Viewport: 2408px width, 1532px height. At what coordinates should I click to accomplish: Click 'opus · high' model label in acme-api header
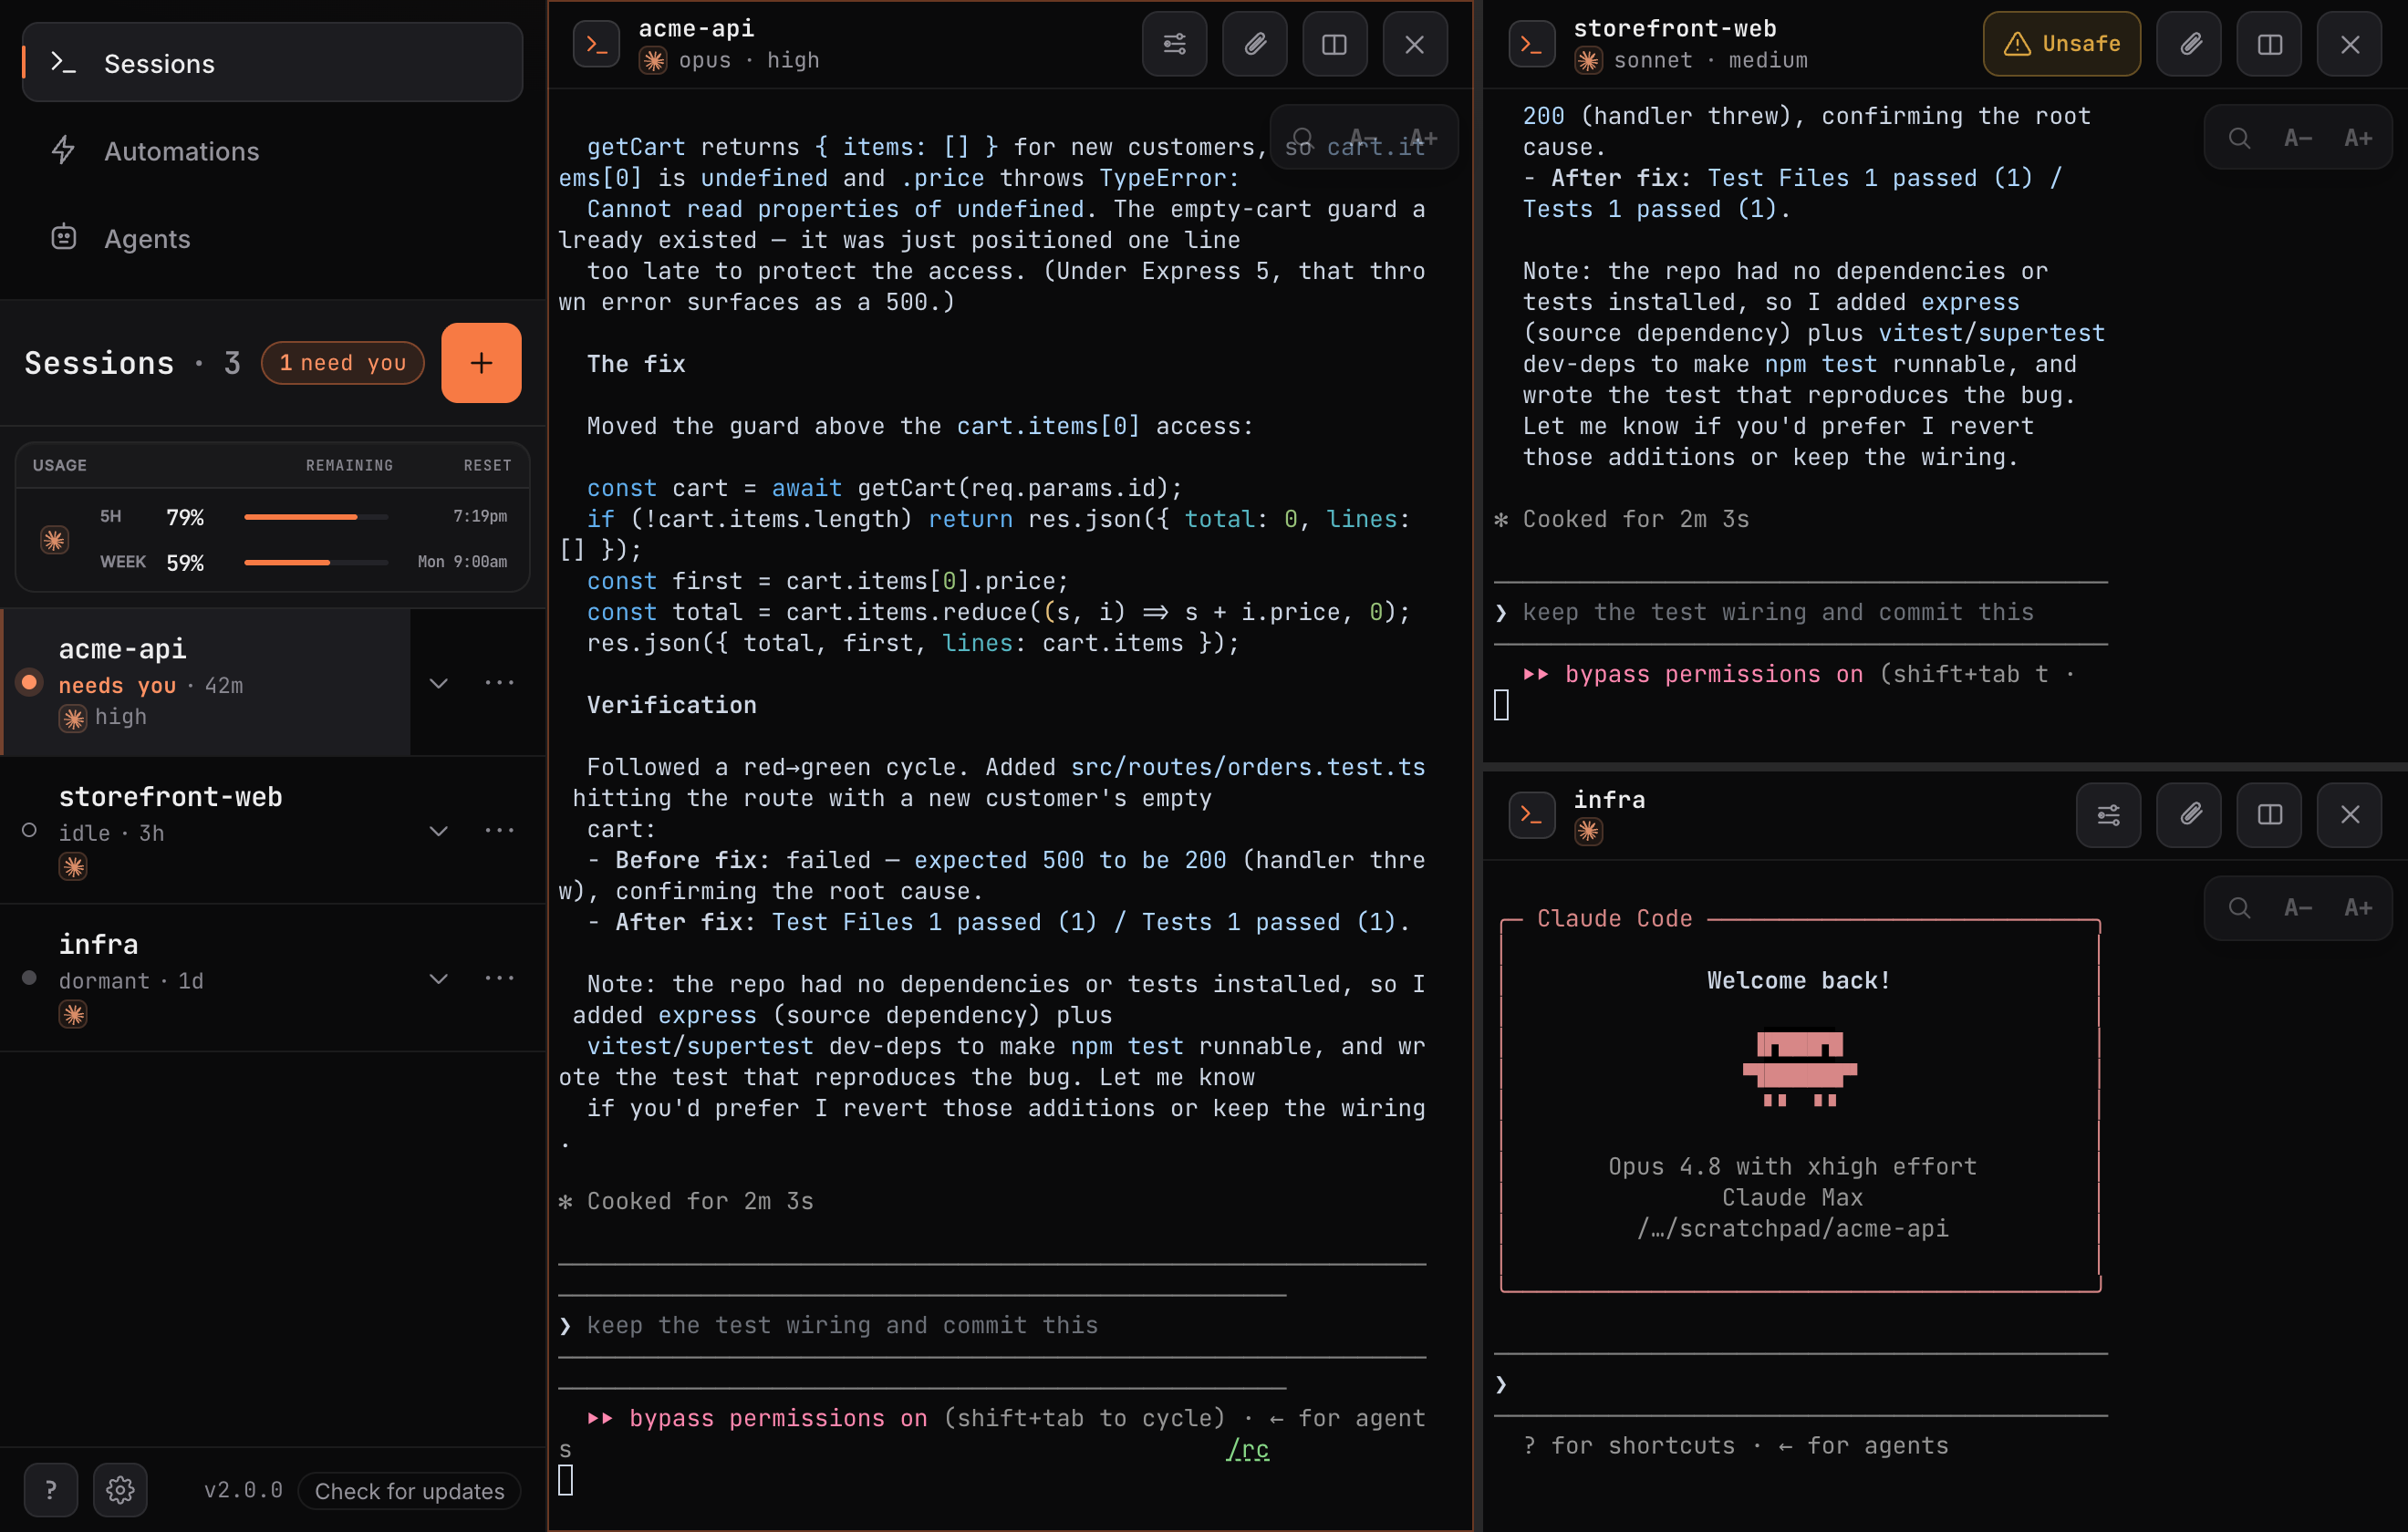click(x=748, y=61)
